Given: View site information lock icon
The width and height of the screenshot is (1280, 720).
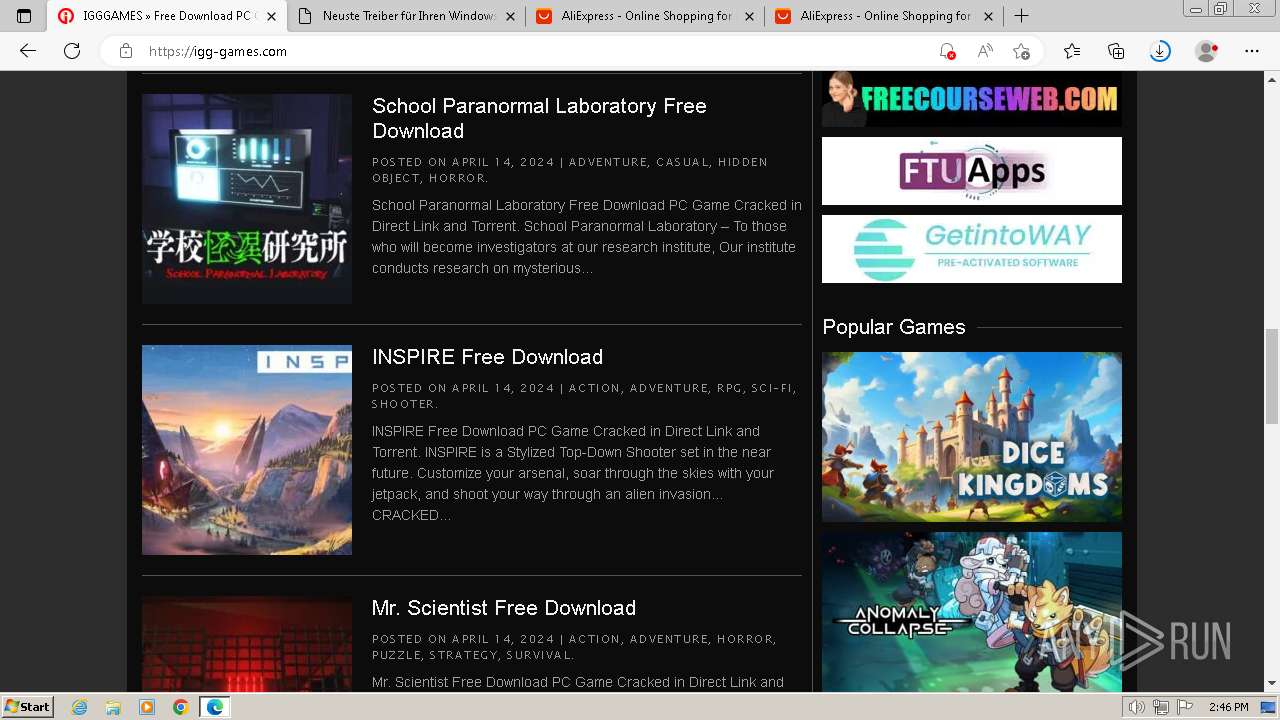Looking at the screenshot, I should (125, 51).
